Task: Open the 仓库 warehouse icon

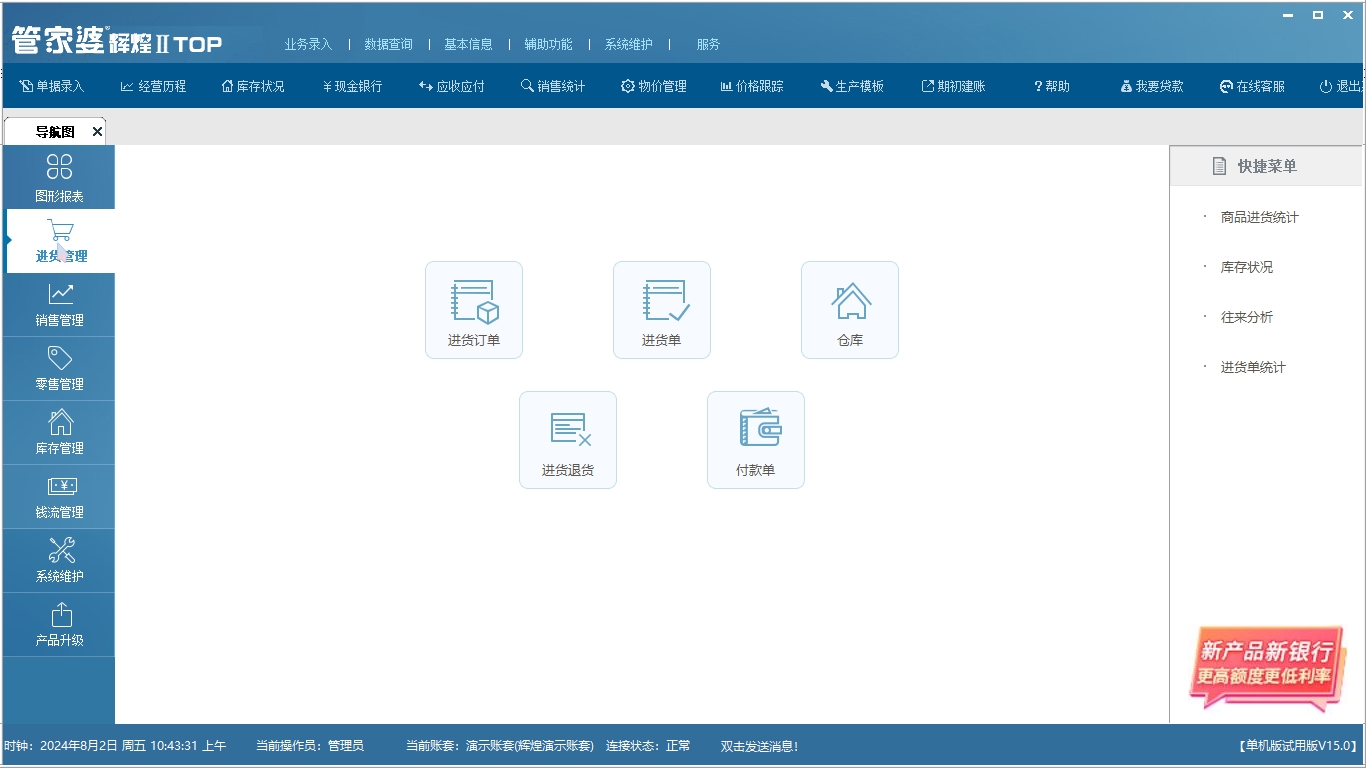Action: [849, 309]
